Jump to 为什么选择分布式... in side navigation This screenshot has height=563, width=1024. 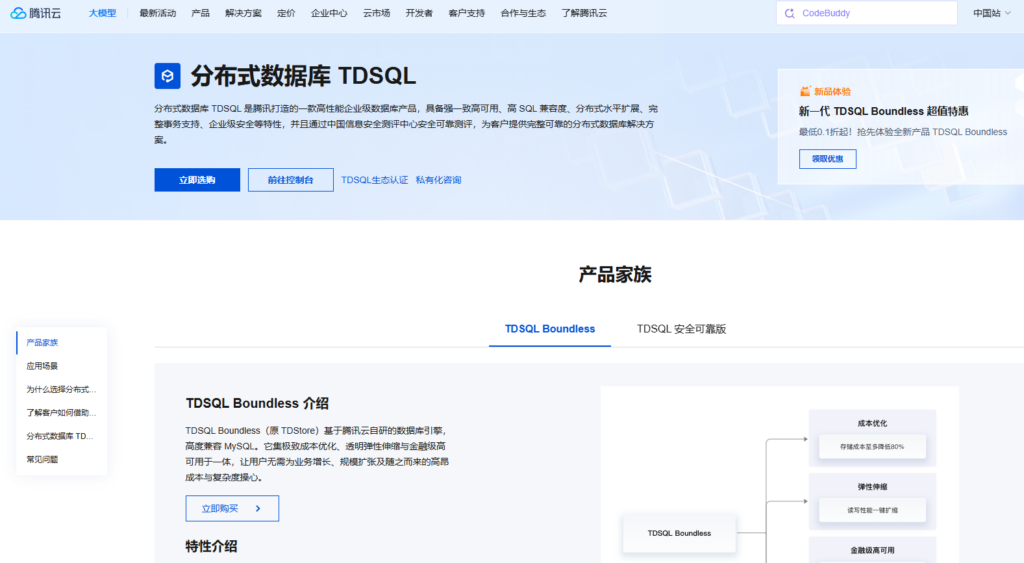coord(61,389)
